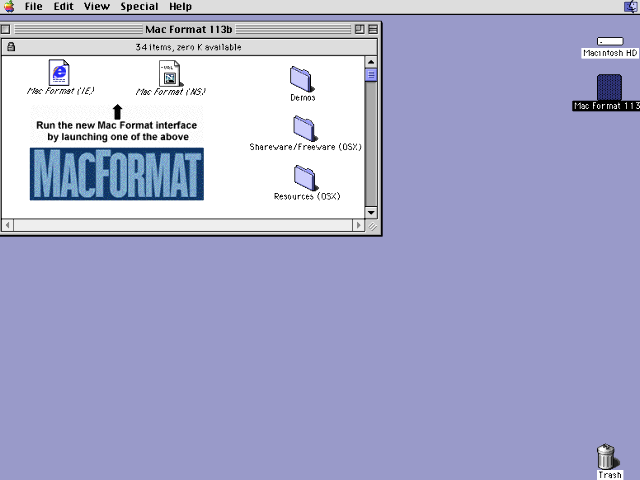The image size is (640, 480).
Task: Open the Mac Format (NS) file icon
Action: (169, 73)
